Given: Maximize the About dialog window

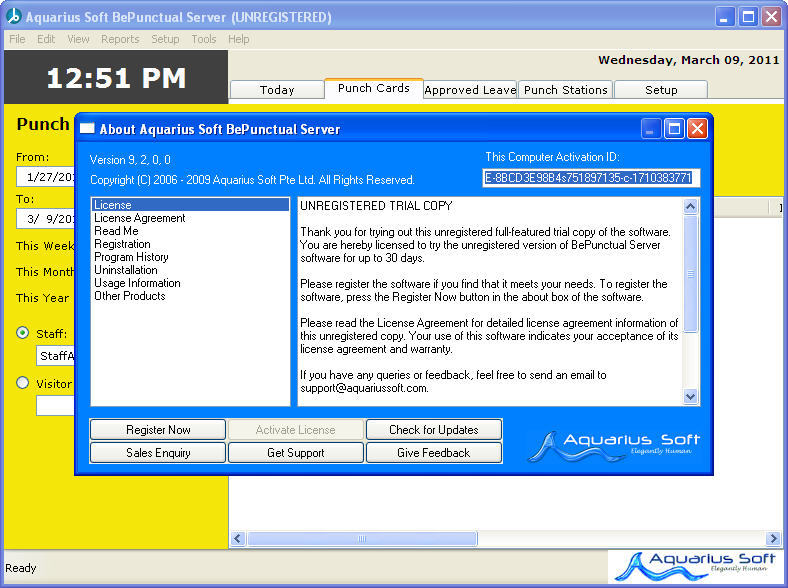Looking at the screenshot, I should coord(674,129).
